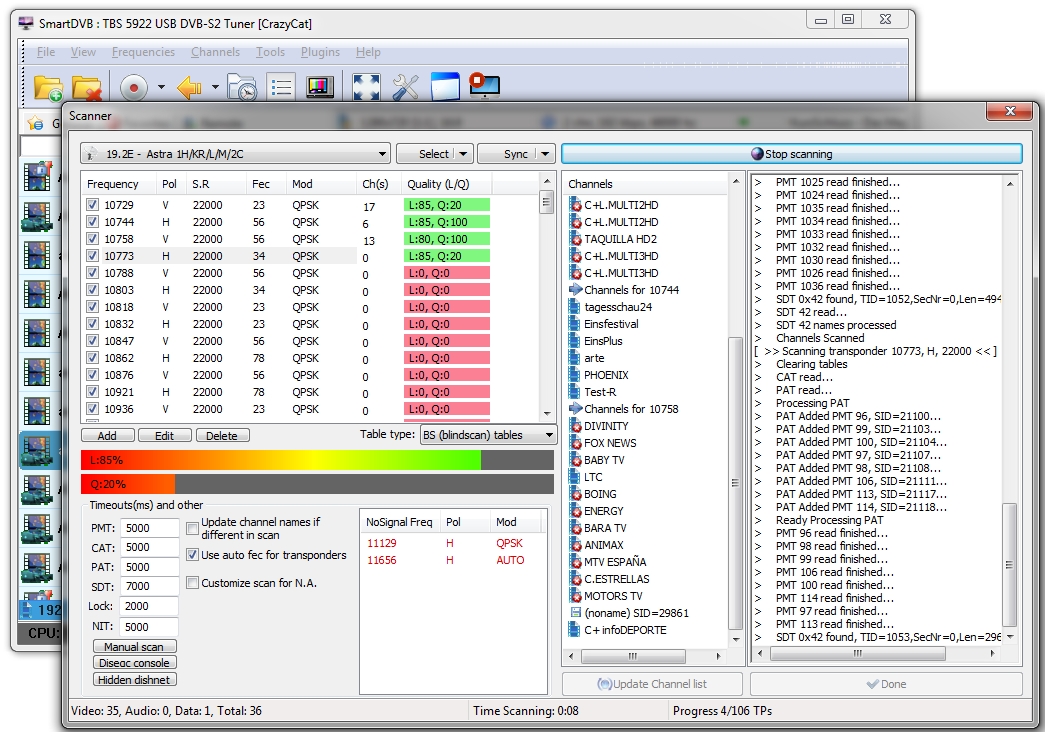Toggle checkbox for frequency 10773
The height and width of the screenshot is (732, 1045).
[x=93, y=256]
